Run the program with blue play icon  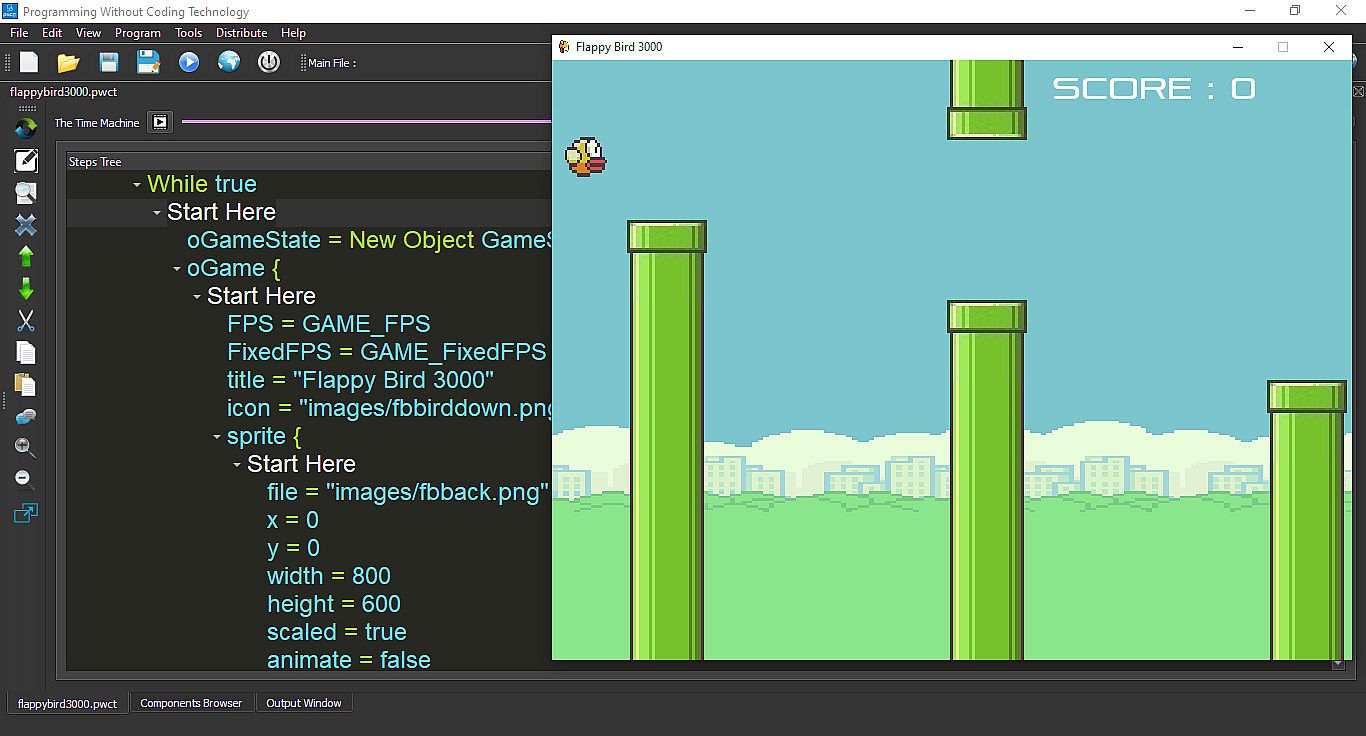[x=189, y=62]
